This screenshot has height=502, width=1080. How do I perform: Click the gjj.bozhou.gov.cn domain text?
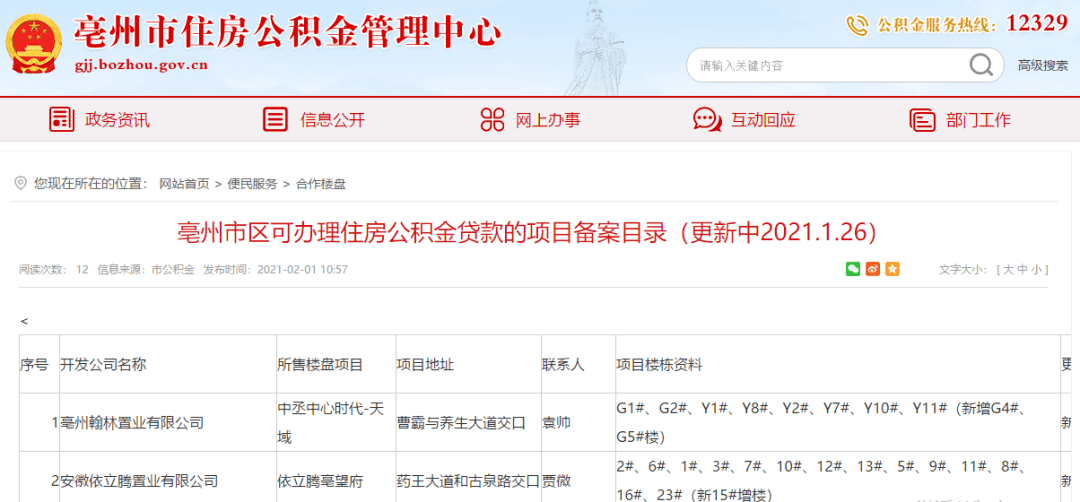tap(141, 66)
